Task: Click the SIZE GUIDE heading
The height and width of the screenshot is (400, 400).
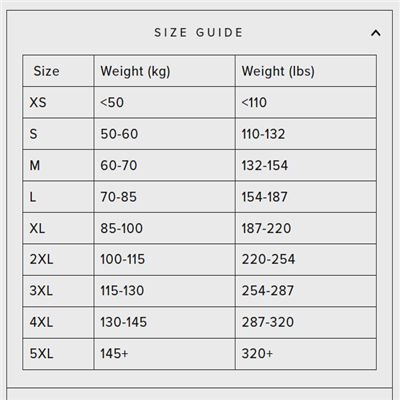Action: click(199, 33)
